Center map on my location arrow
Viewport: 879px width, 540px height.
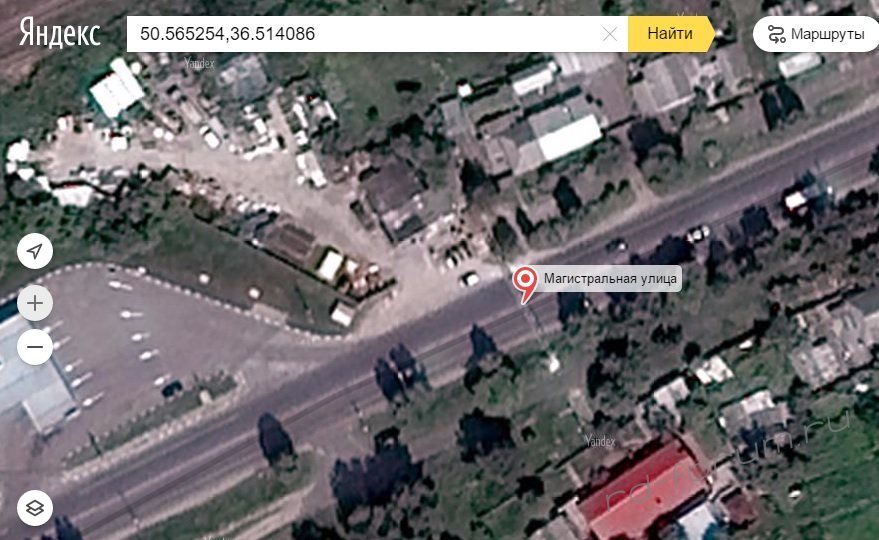(x=35, y=251)
